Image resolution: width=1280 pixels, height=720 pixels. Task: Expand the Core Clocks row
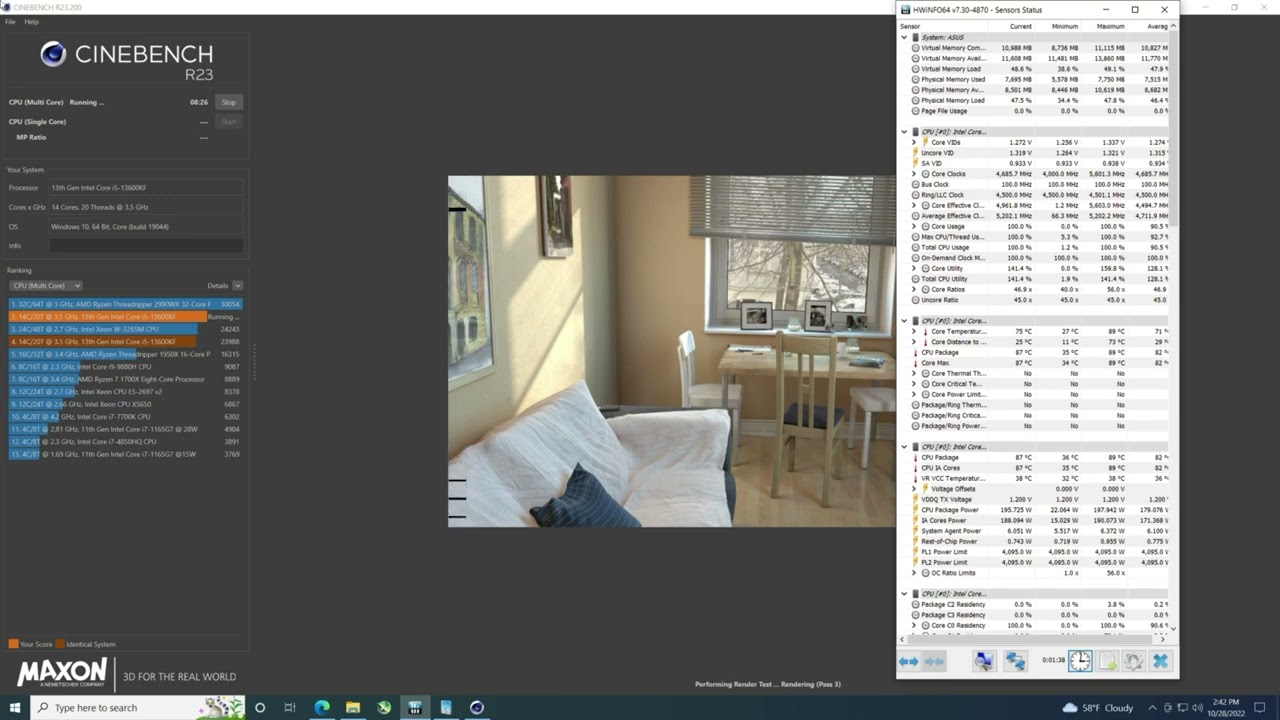pyautogui.click(x=914, y=174)
